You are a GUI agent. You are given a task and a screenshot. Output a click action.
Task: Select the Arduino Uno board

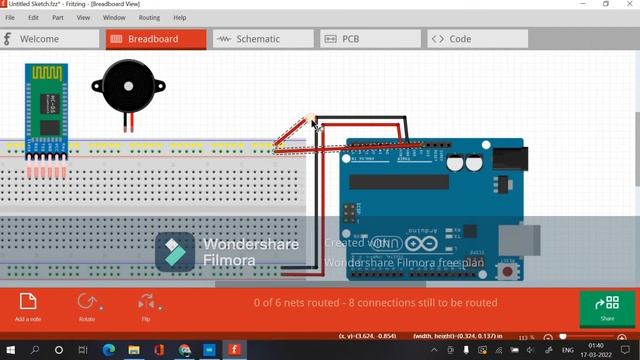click(439, 209)
